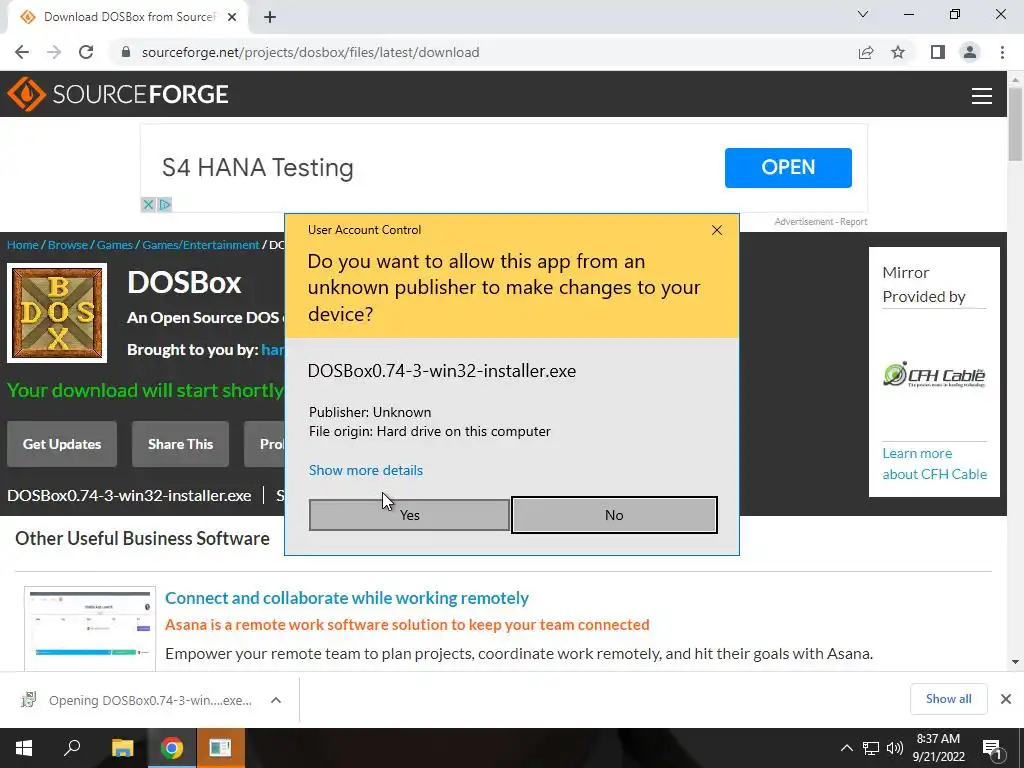Click the ad OPEN button
The image size is (1024, 768).
[788, 167]
